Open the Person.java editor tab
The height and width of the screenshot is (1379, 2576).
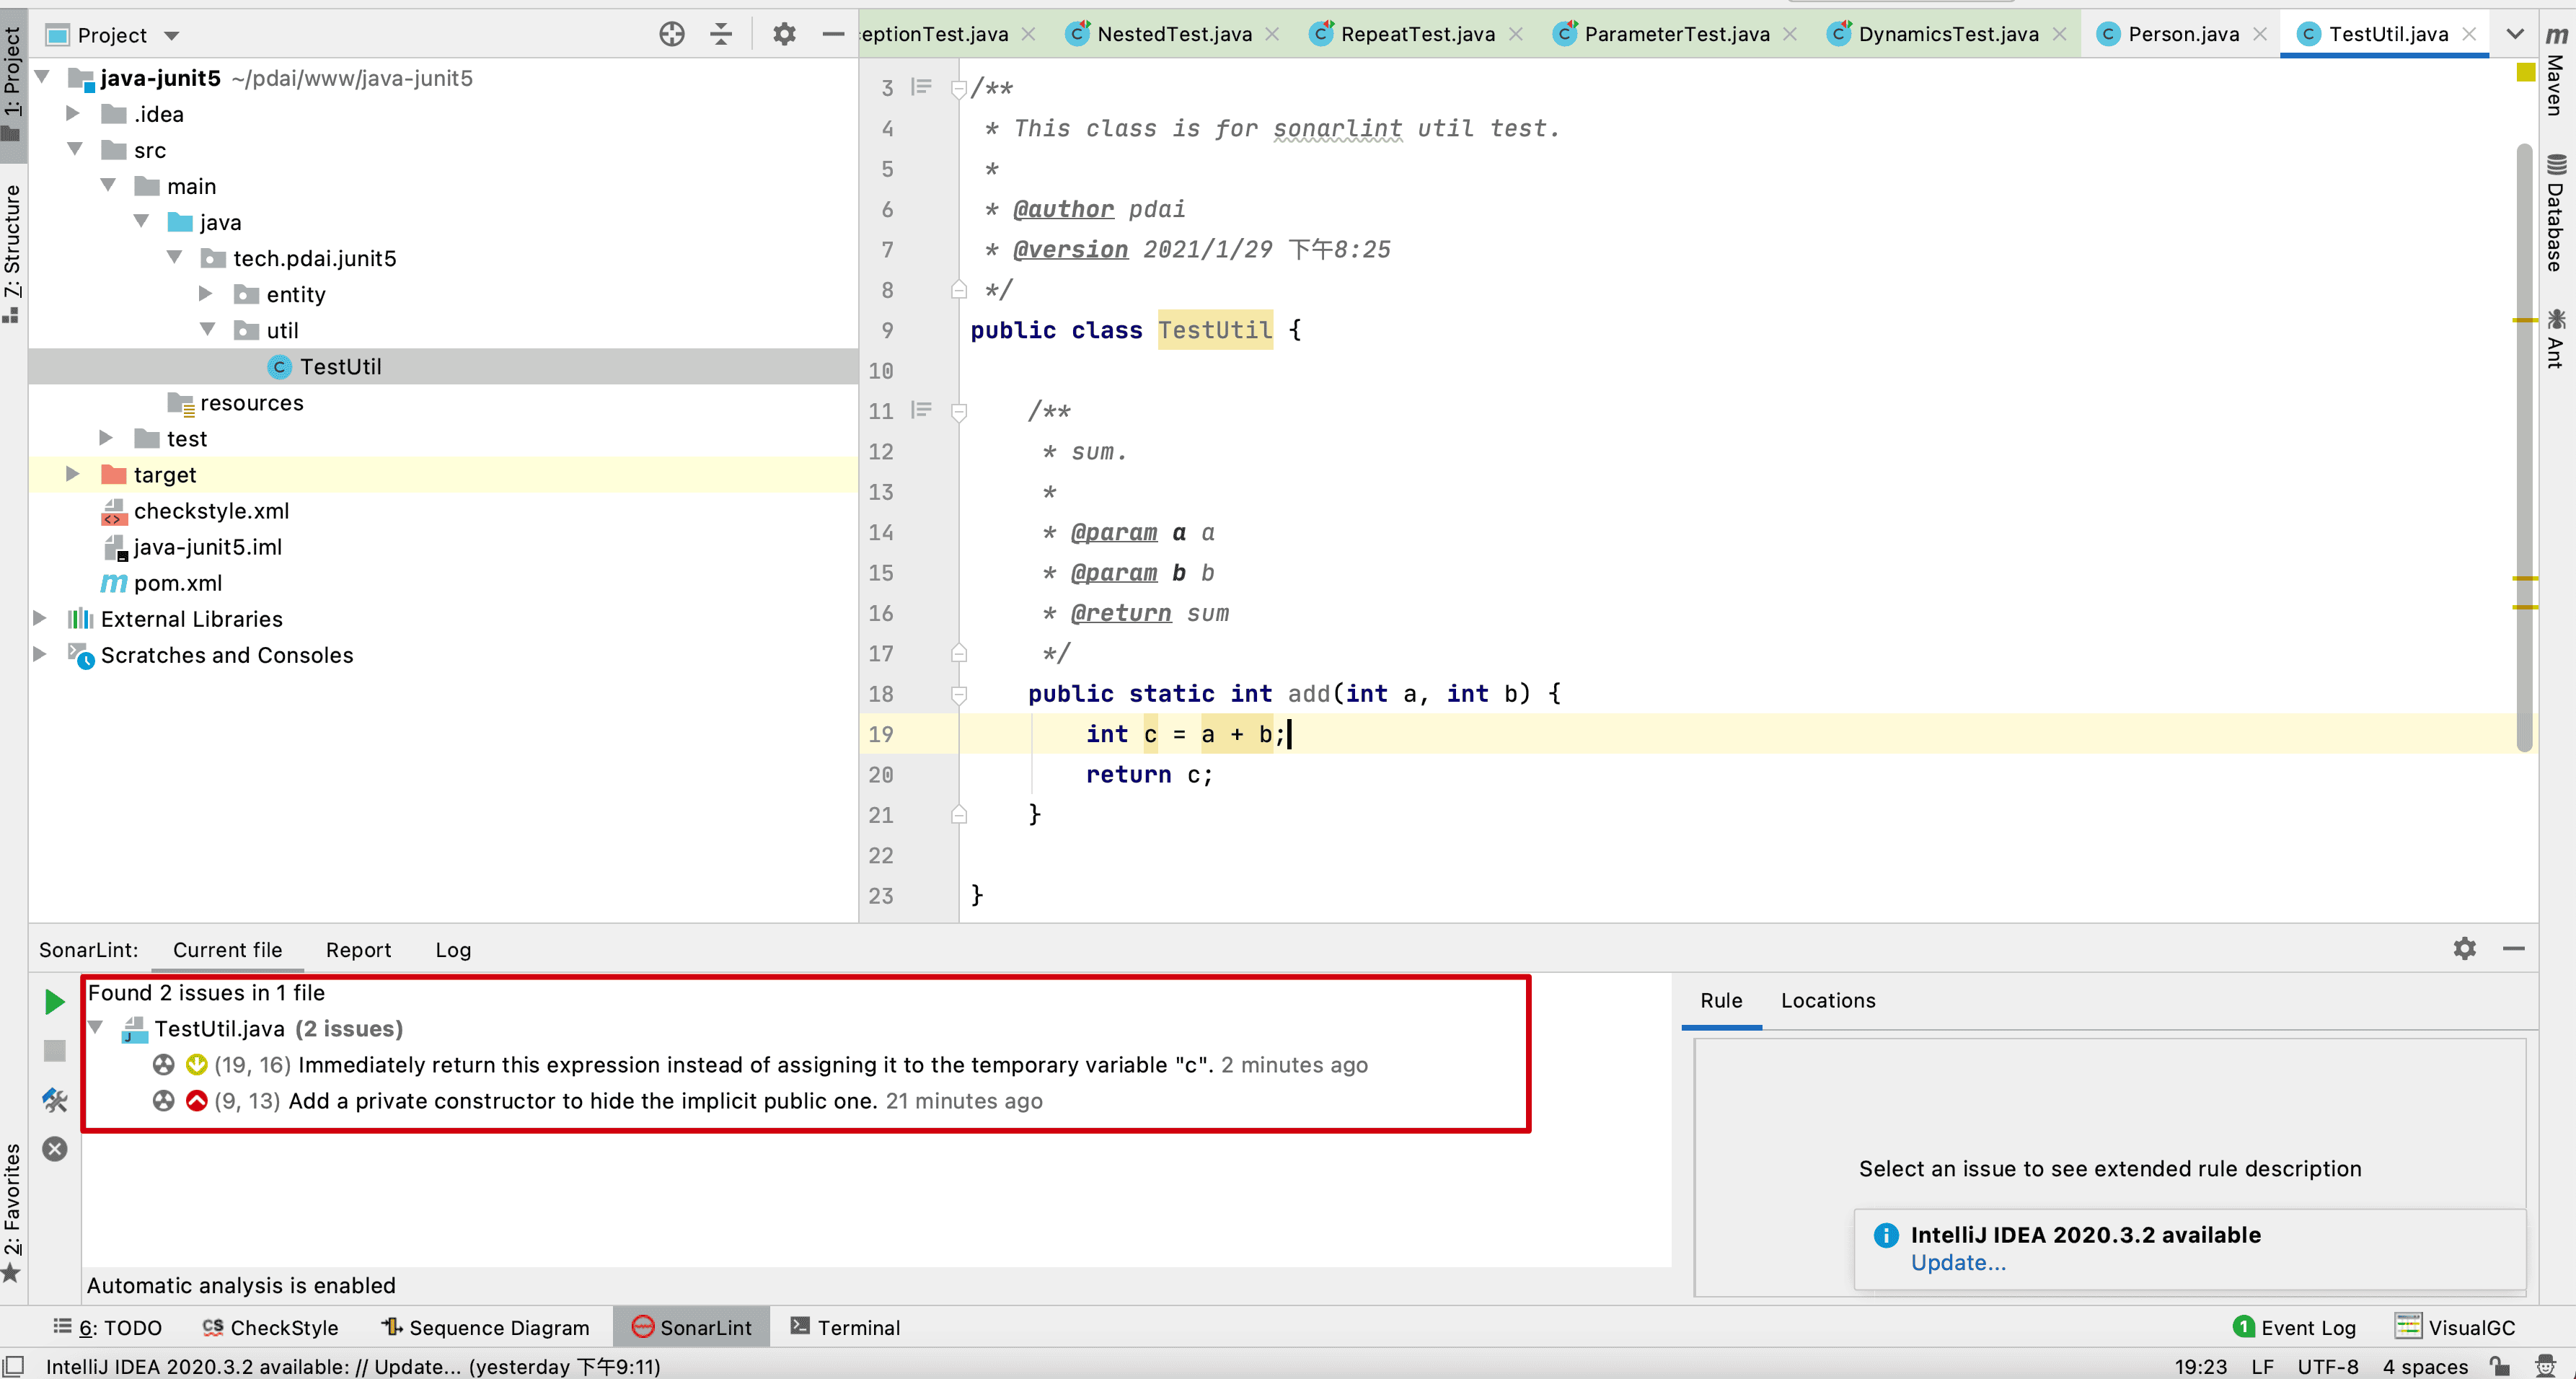2182,34
